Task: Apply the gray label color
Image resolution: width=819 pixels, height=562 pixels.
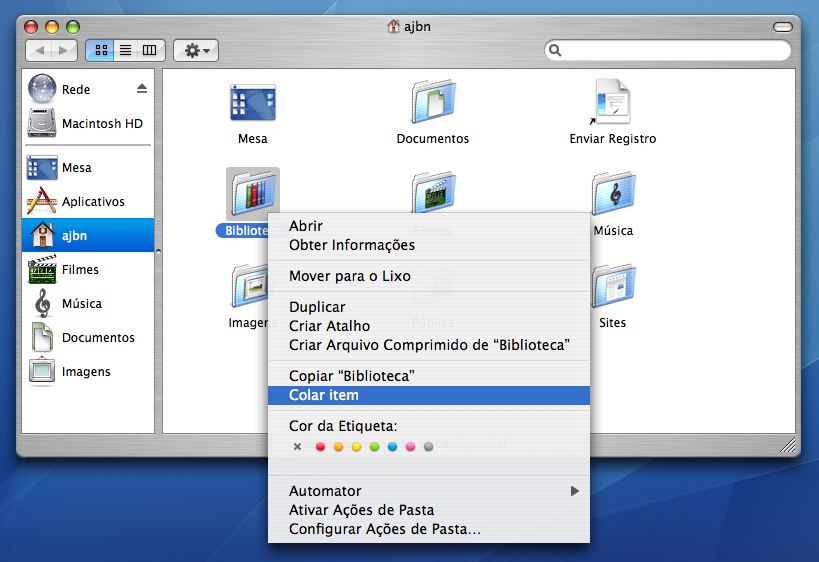Action: 428,447
